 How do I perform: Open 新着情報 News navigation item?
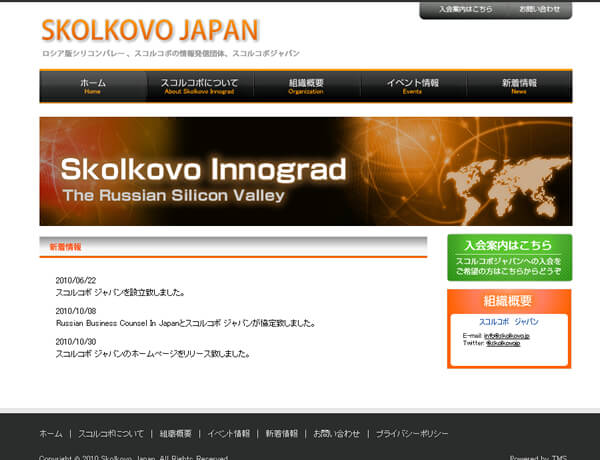click(519, 86)
